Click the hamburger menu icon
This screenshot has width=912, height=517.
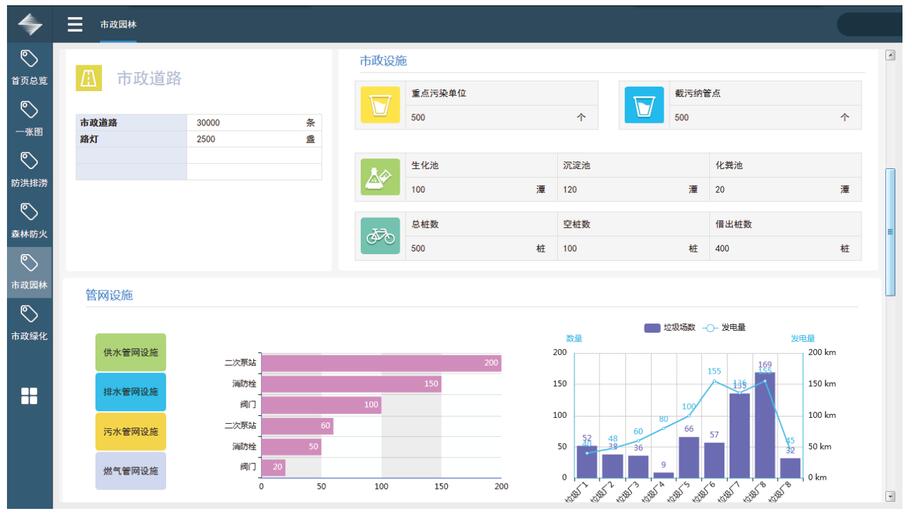(75, 25)
